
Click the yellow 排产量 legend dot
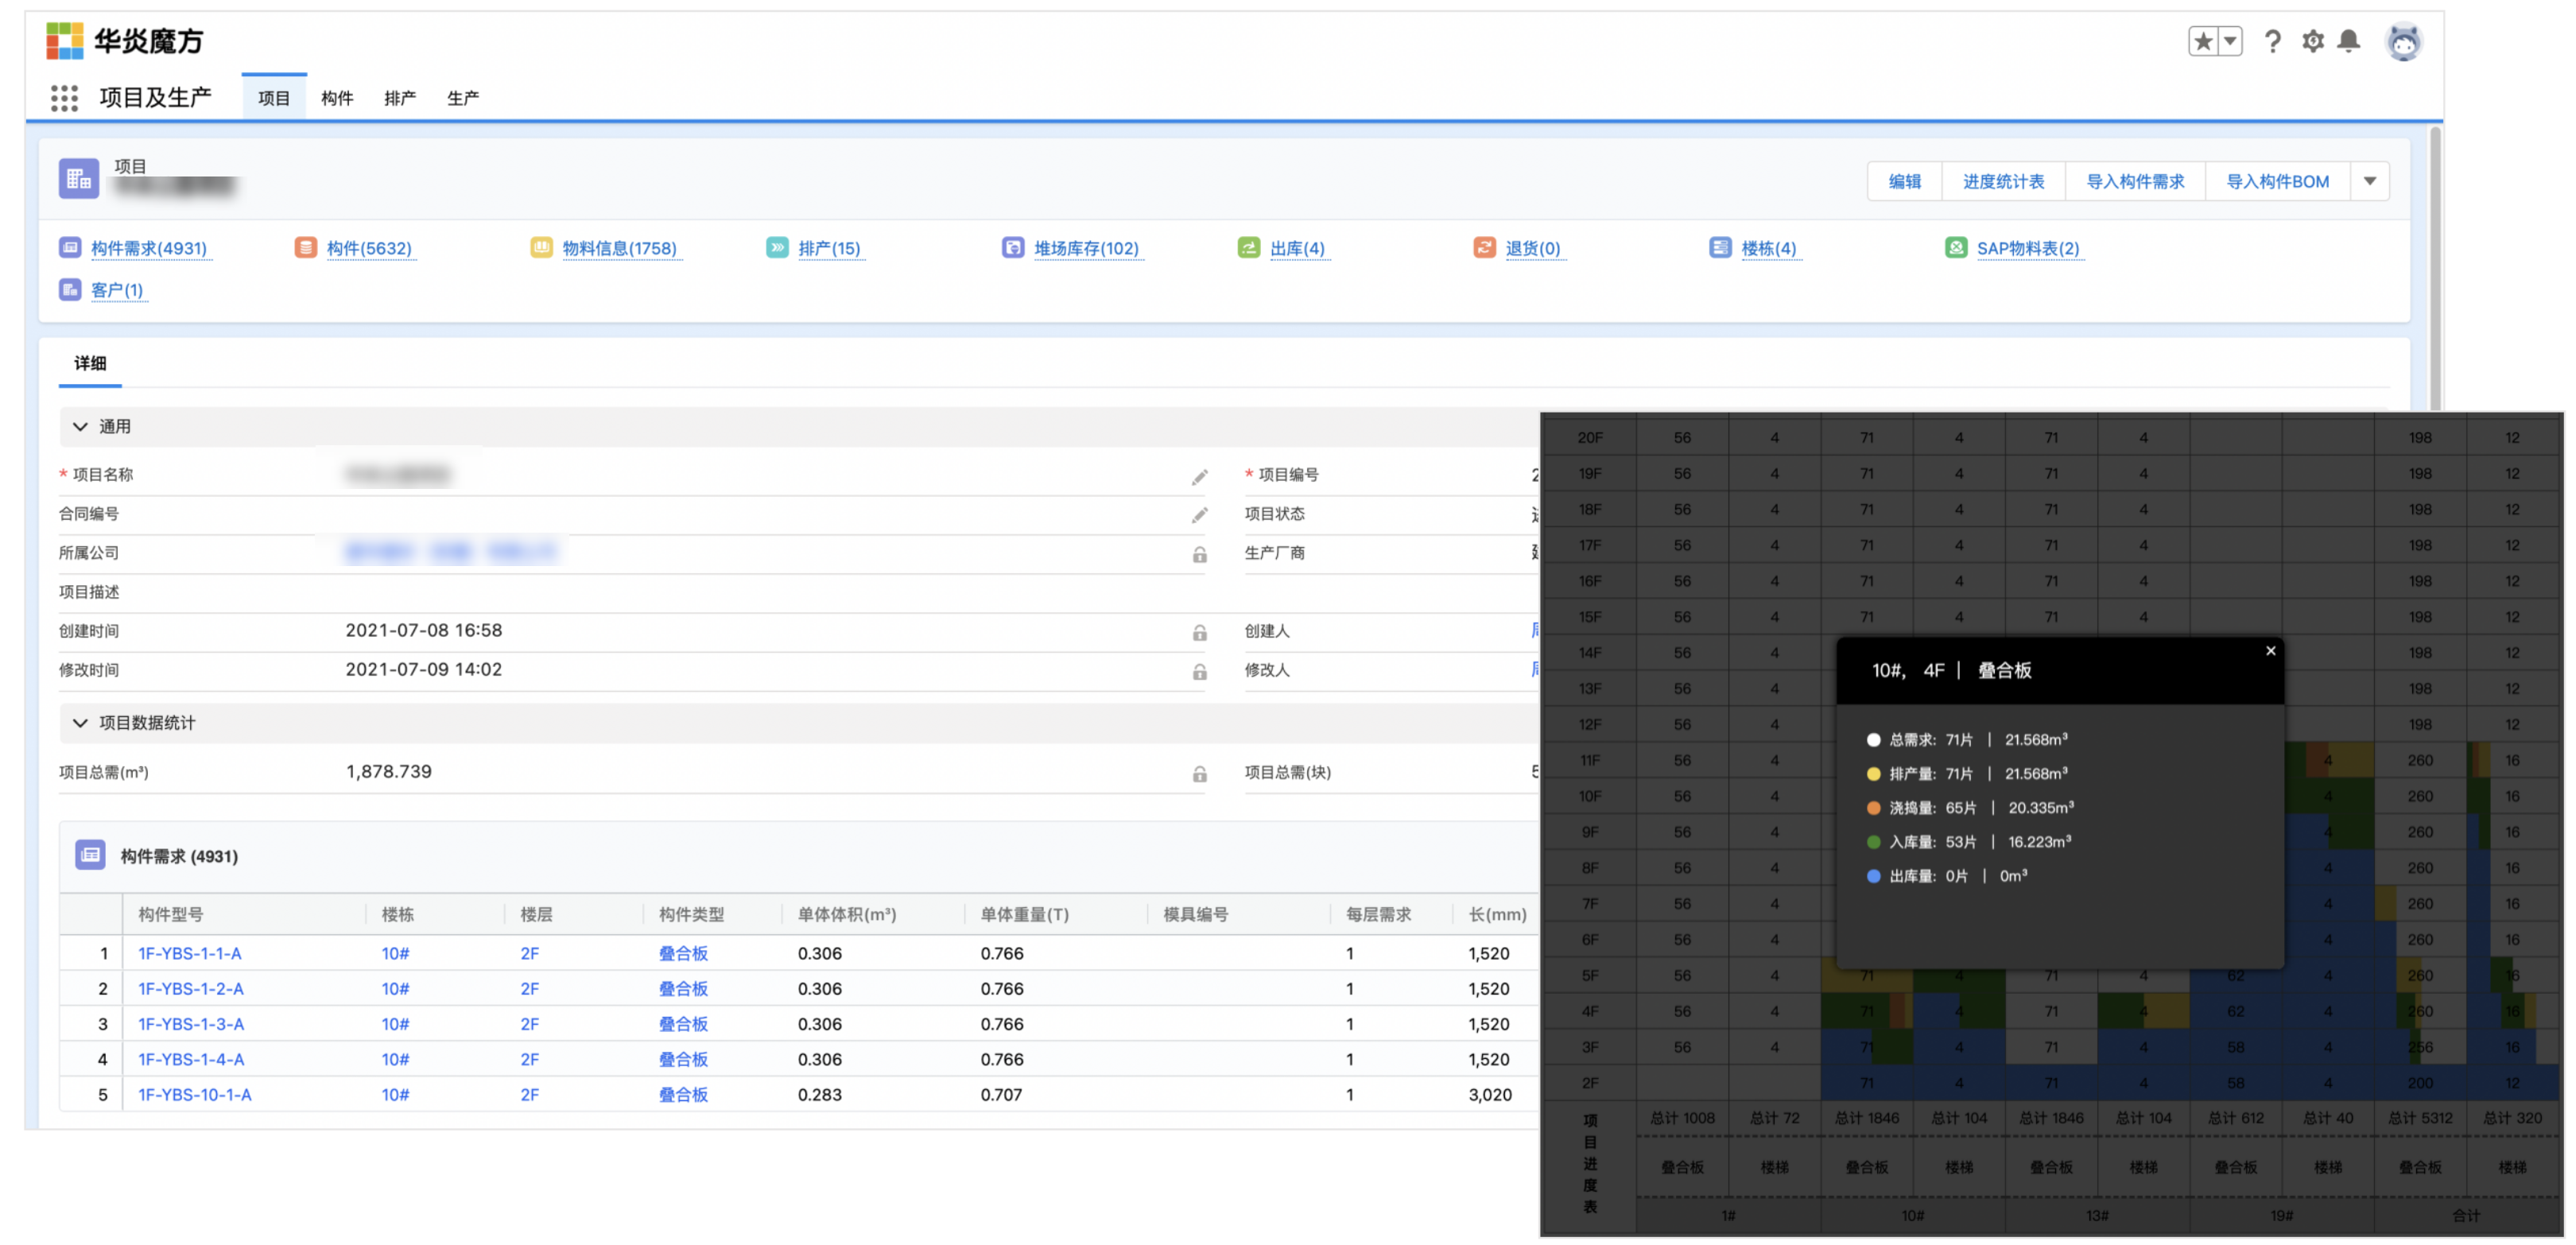click(x=1873, y=774)
